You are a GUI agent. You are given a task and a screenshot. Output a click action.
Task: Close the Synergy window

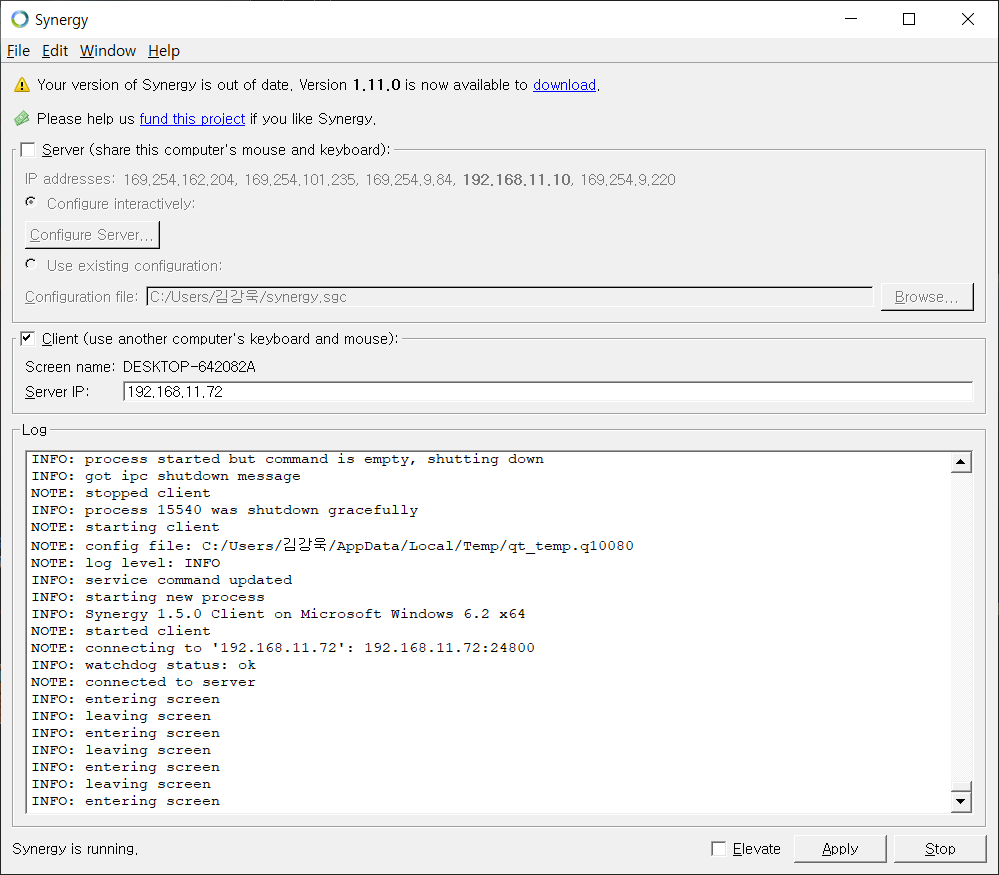(x=968, y=19)
